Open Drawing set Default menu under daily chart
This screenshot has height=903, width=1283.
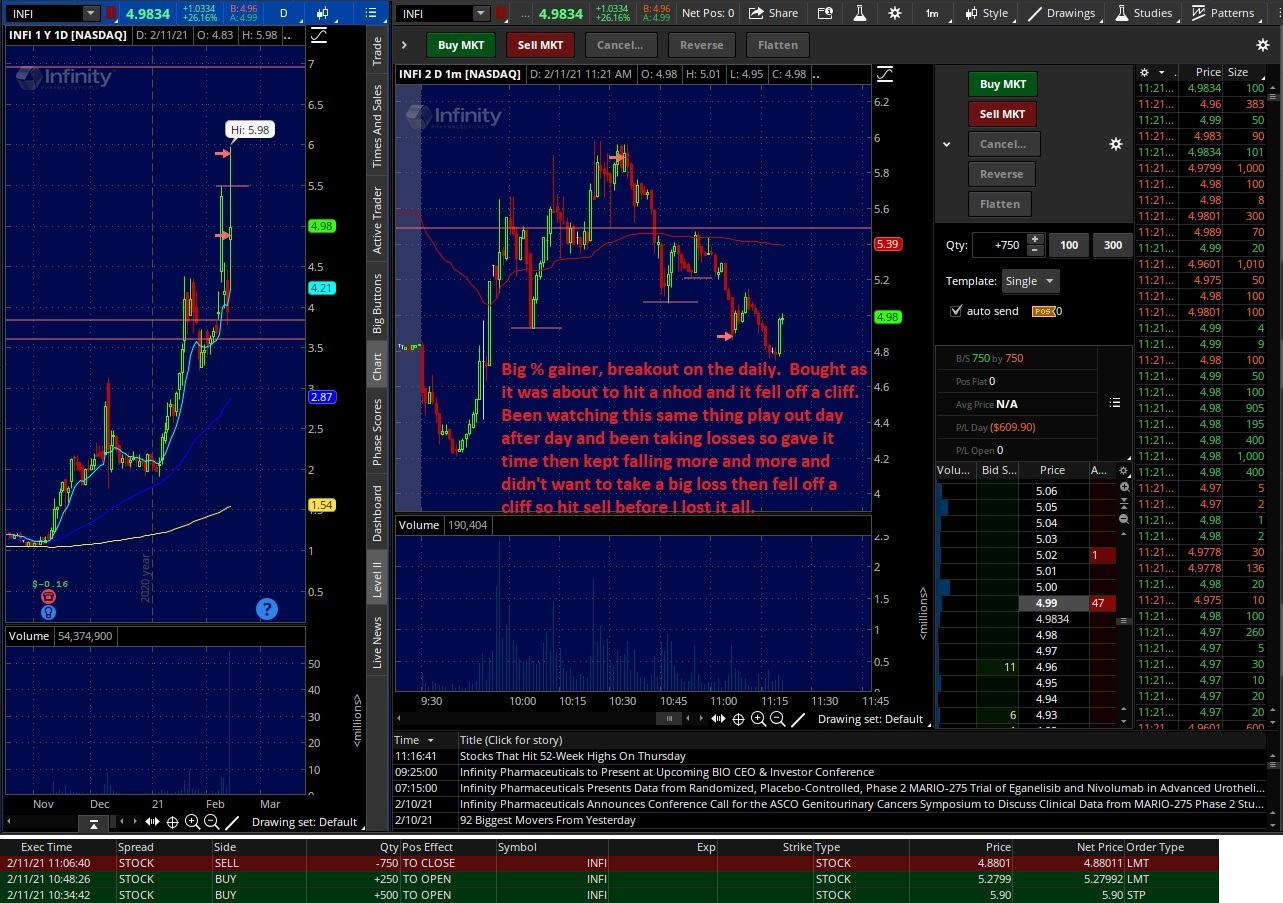(x=304, y=822)
